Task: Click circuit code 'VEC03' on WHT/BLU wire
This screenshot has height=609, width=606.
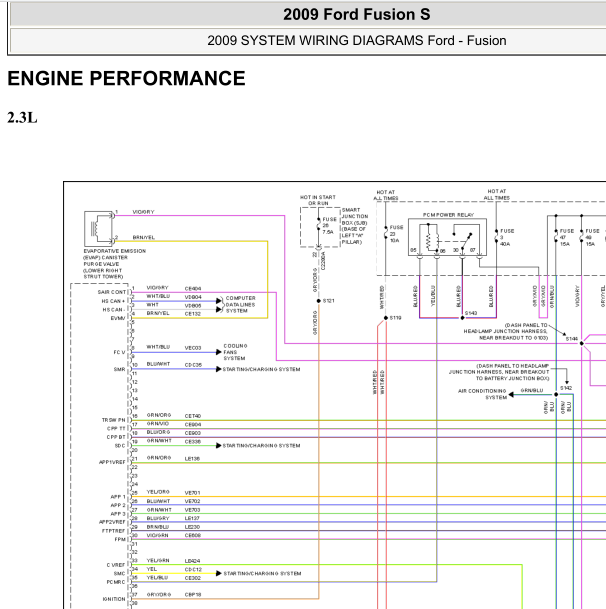Action: coord(193,348)
